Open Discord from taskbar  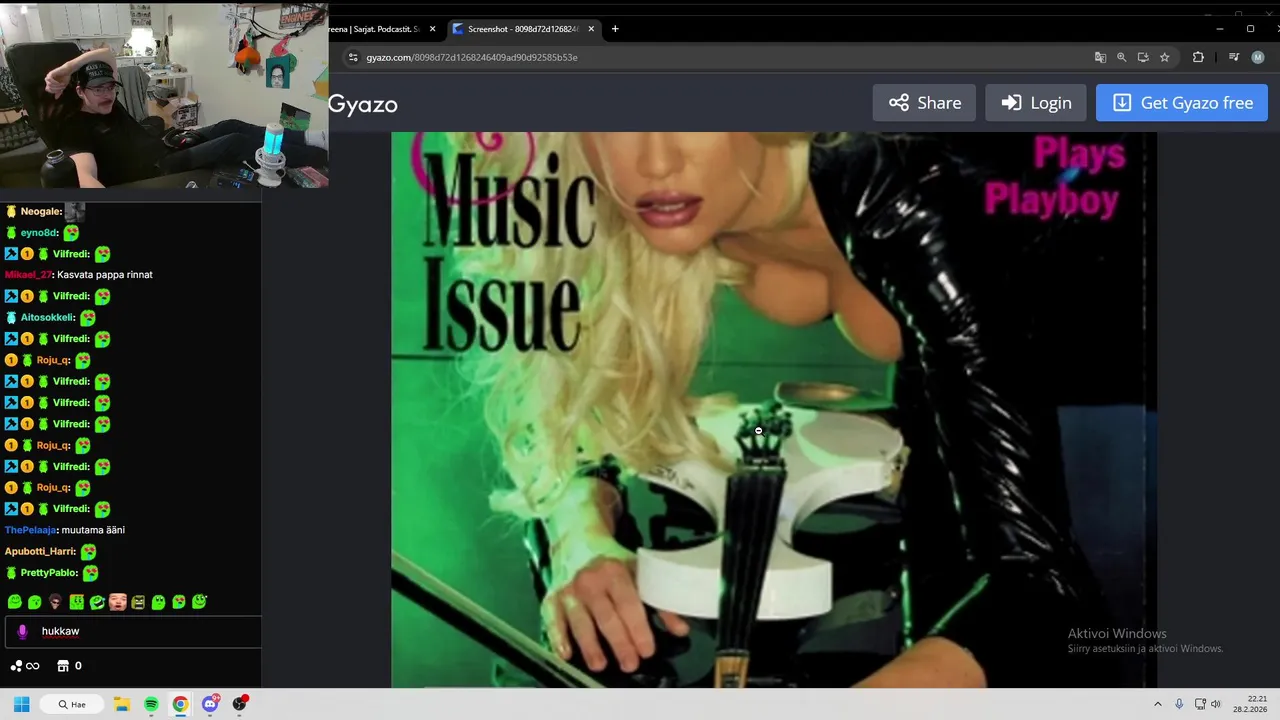pos(210,704)
